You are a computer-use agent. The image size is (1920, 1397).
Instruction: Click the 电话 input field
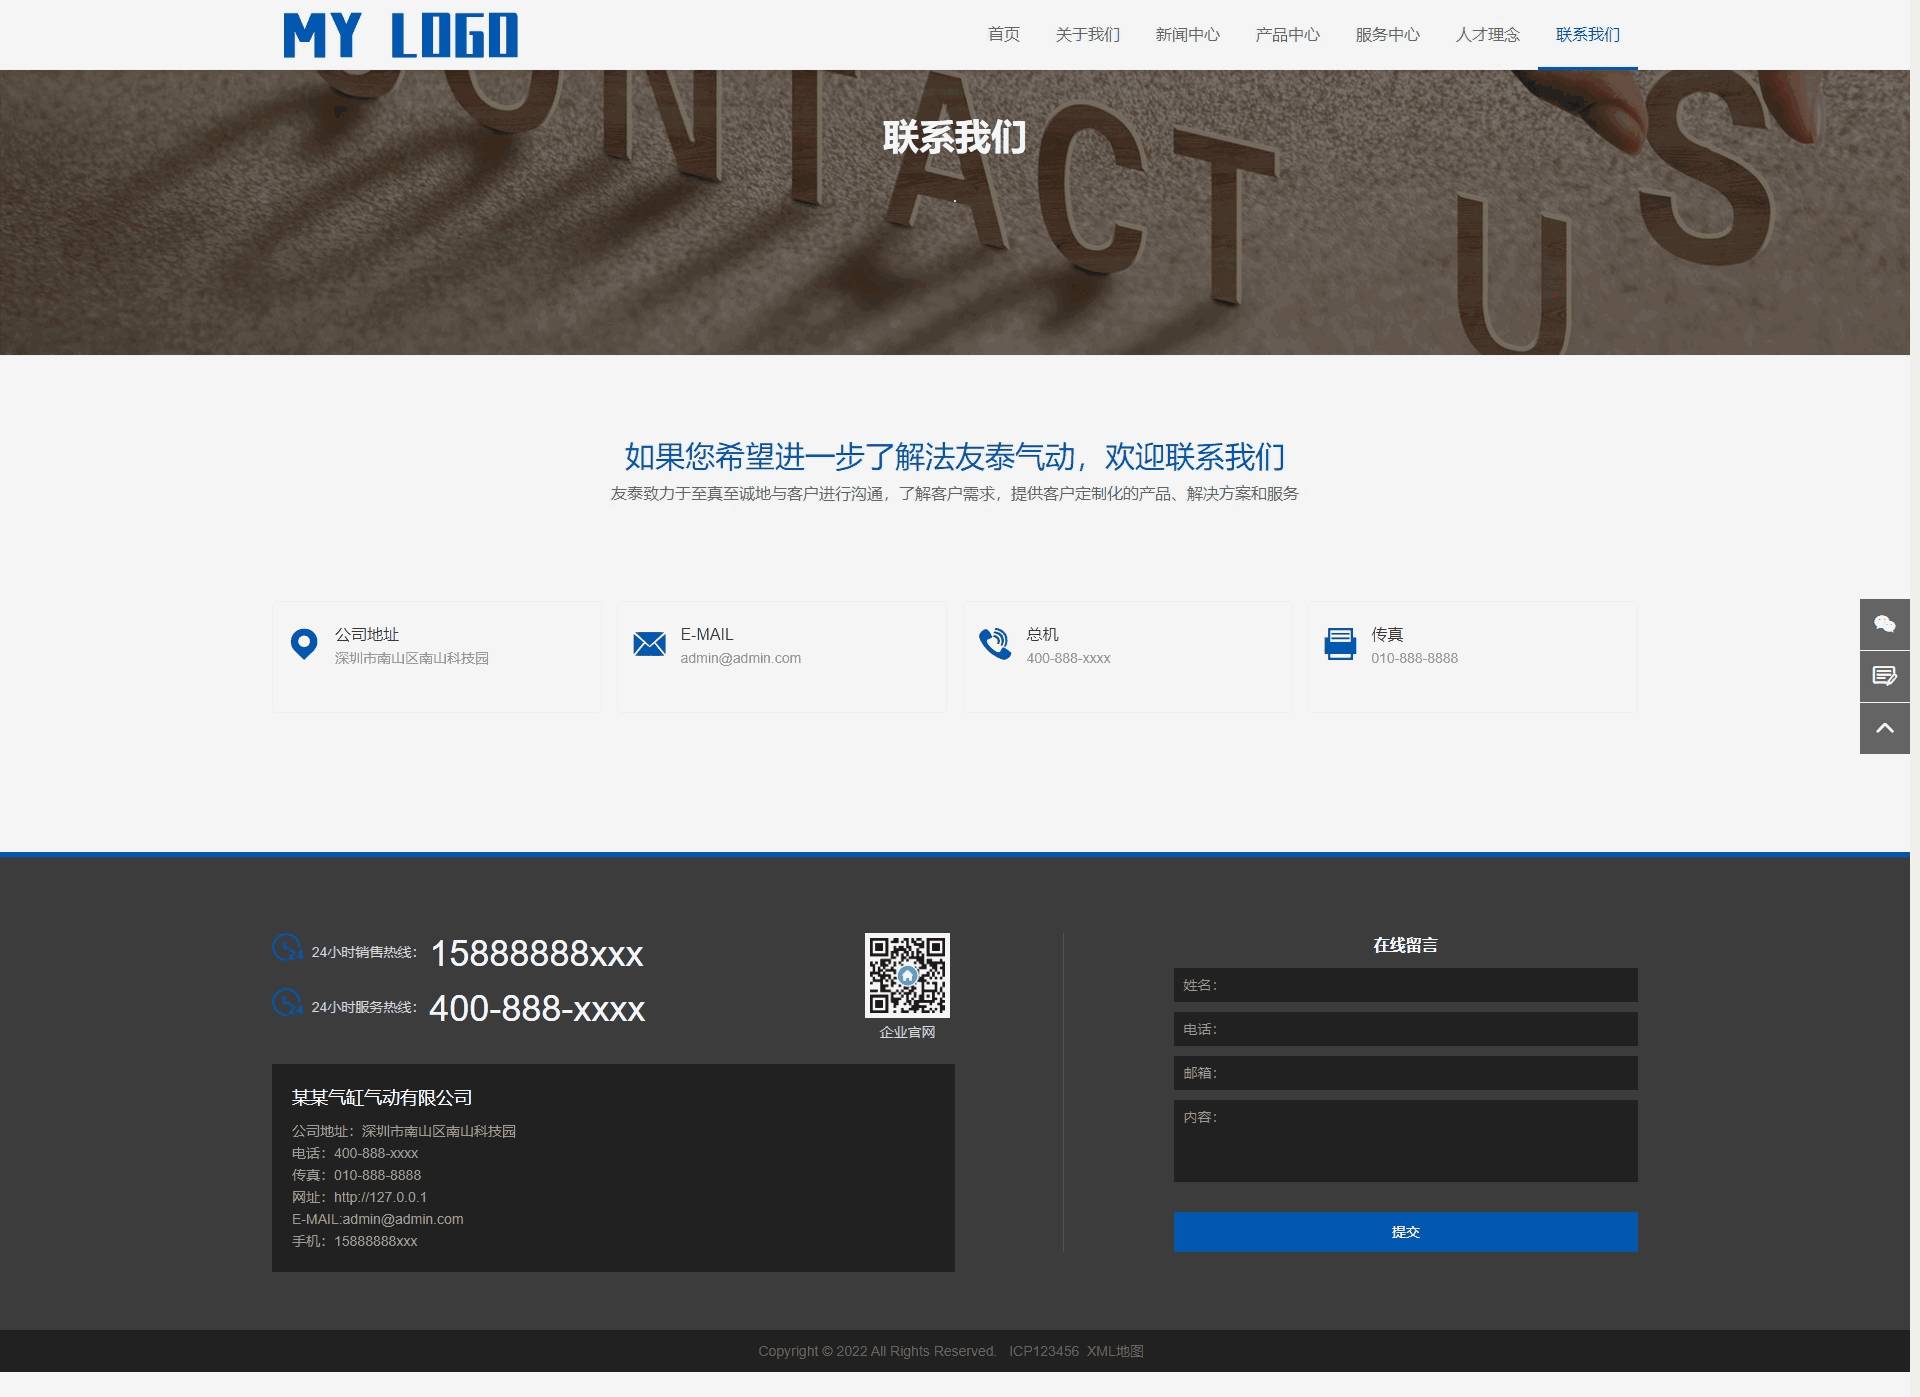click(x=1406, y=1029)
